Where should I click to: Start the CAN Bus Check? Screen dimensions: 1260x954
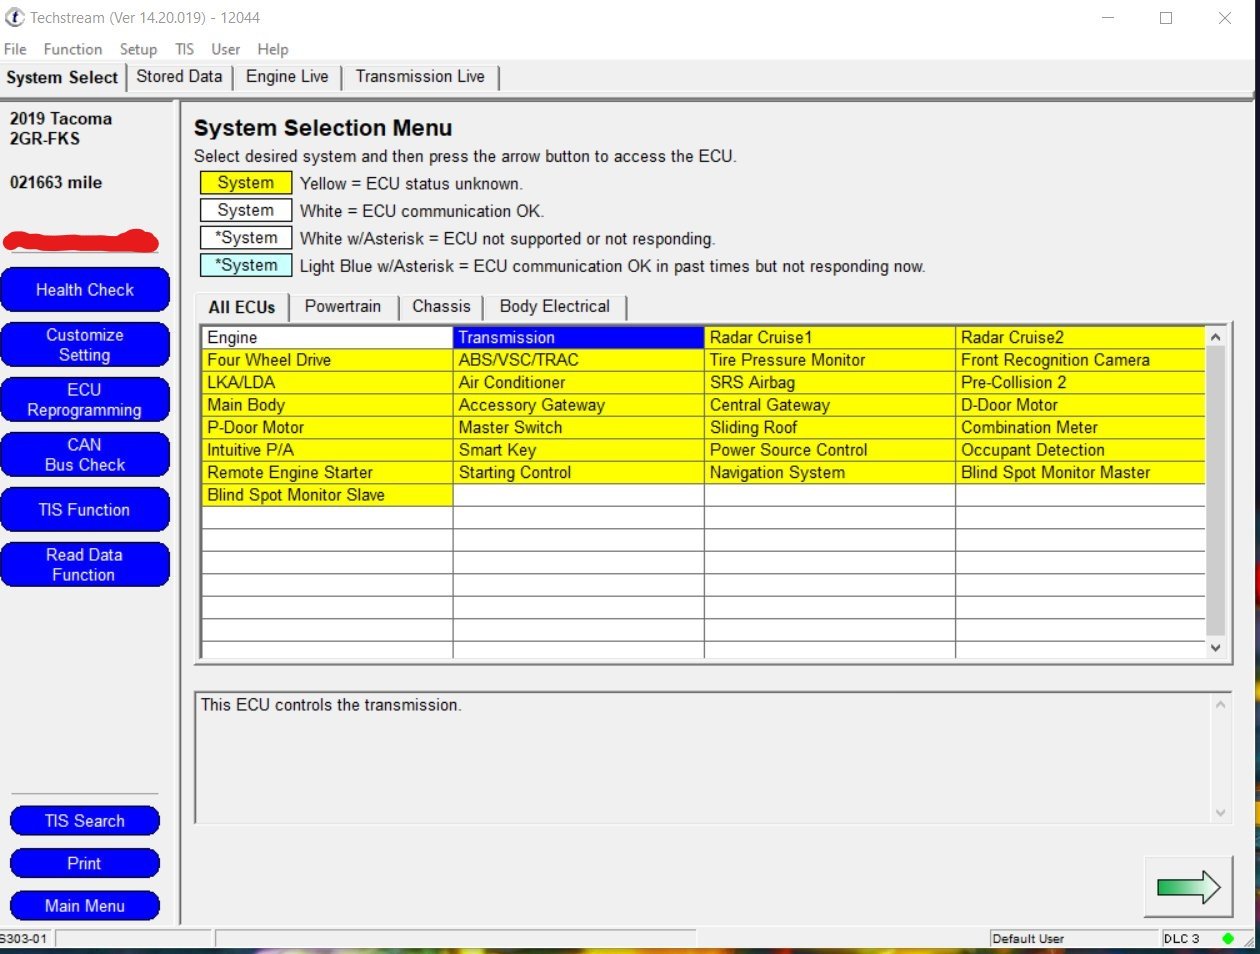click(85, 455)
